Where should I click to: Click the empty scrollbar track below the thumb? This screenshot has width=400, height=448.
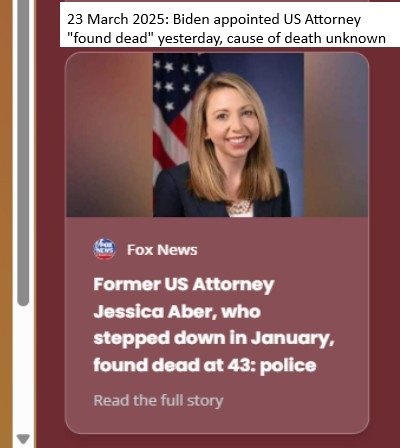tap(23, 368)
